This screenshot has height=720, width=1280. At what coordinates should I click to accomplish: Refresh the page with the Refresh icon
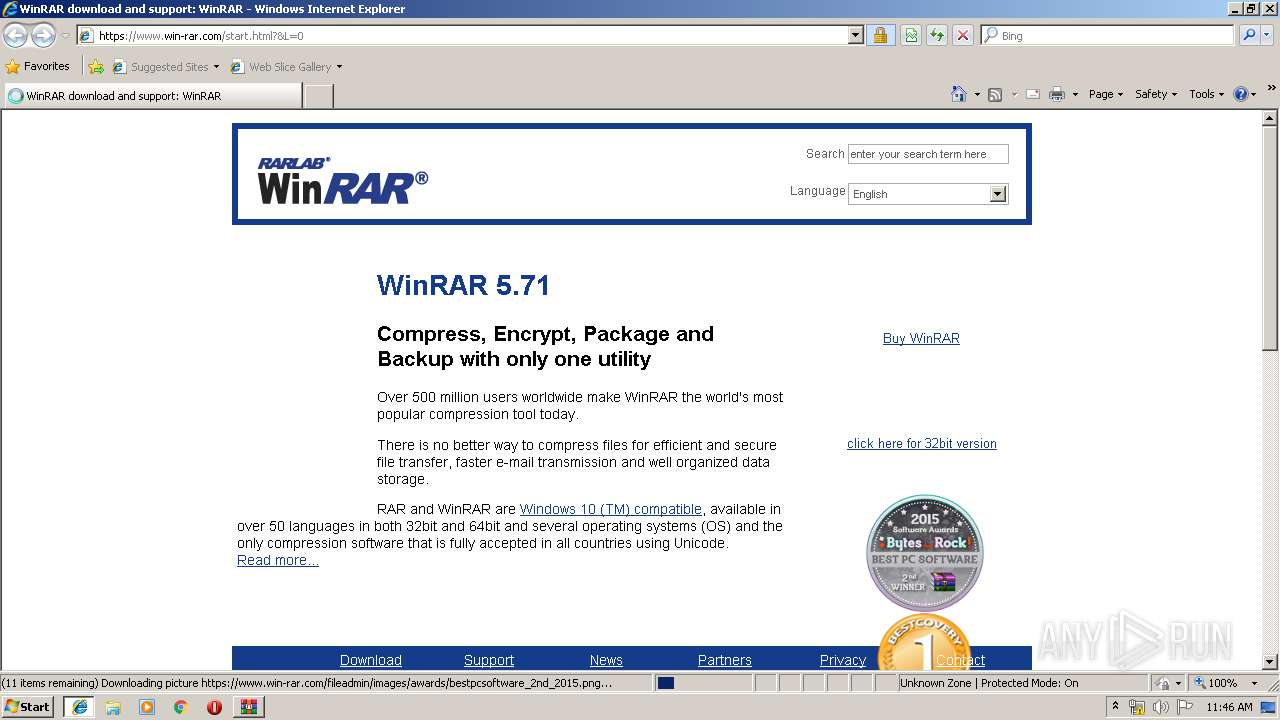[937, 35]
